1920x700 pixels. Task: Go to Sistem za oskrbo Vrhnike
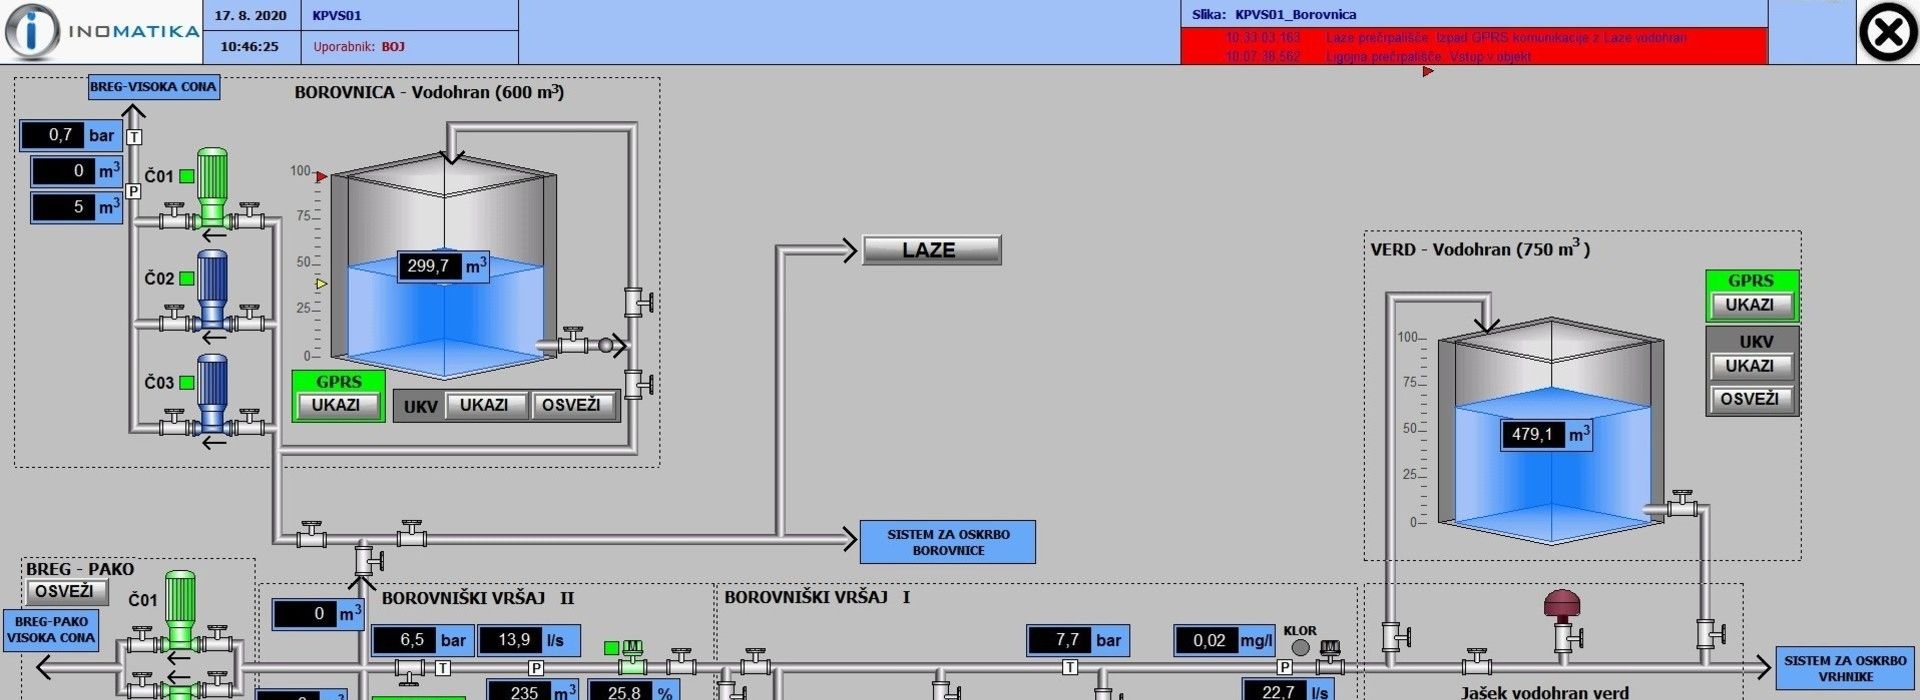point(1845,668)
